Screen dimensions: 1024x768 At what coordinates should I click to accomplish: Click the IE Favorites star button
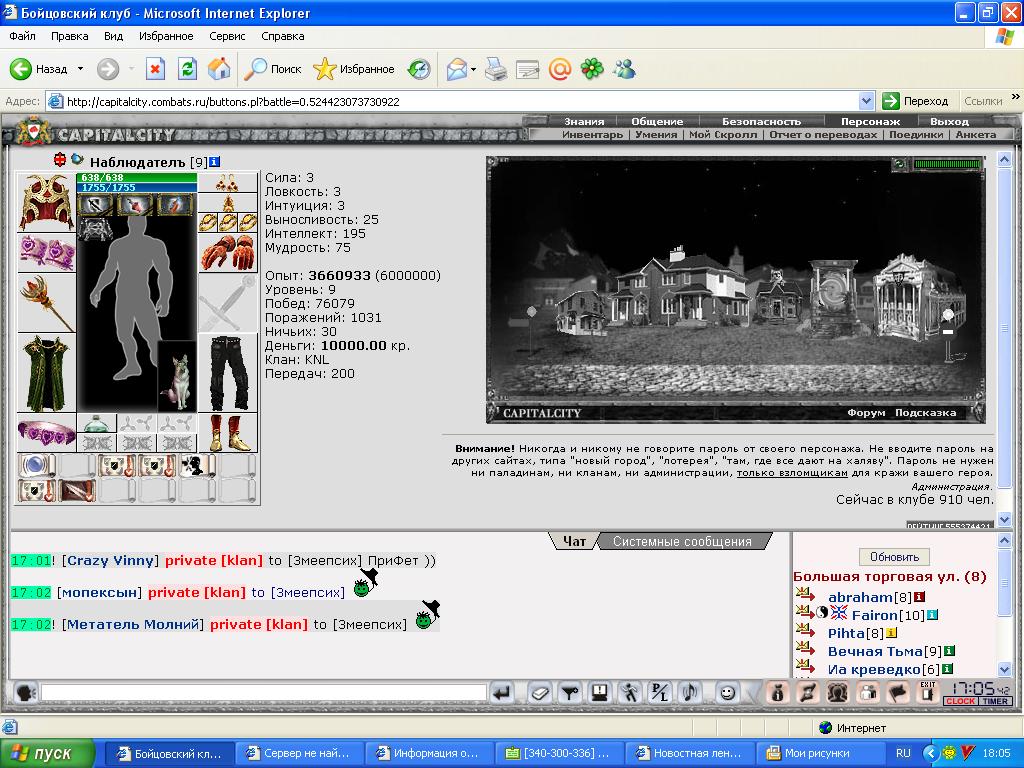pyautogui.click(x=354, y=69)
